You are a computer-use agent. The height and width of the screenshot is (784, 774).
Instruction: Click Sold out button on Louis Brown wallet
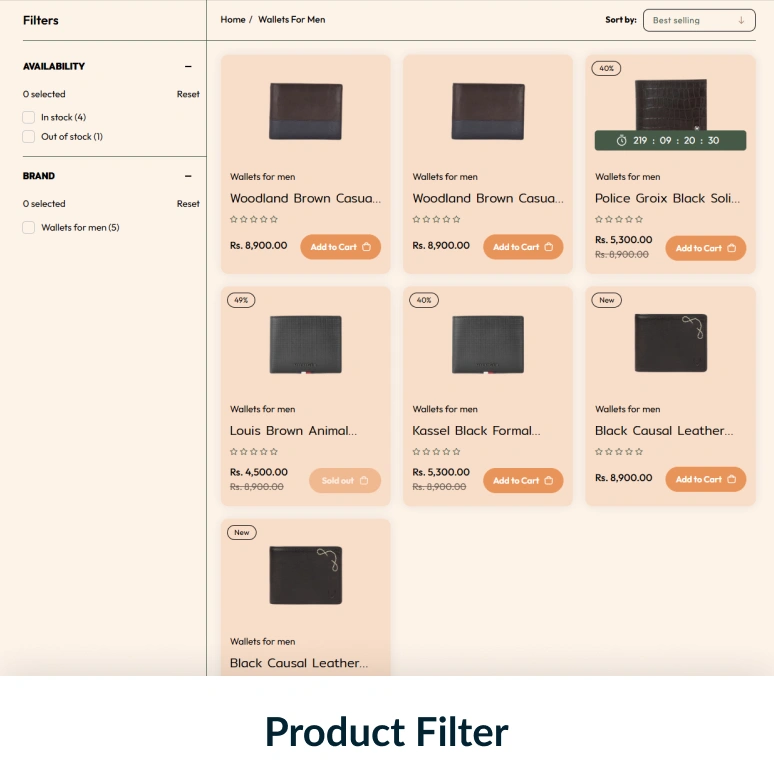click(x=345, y=480)
